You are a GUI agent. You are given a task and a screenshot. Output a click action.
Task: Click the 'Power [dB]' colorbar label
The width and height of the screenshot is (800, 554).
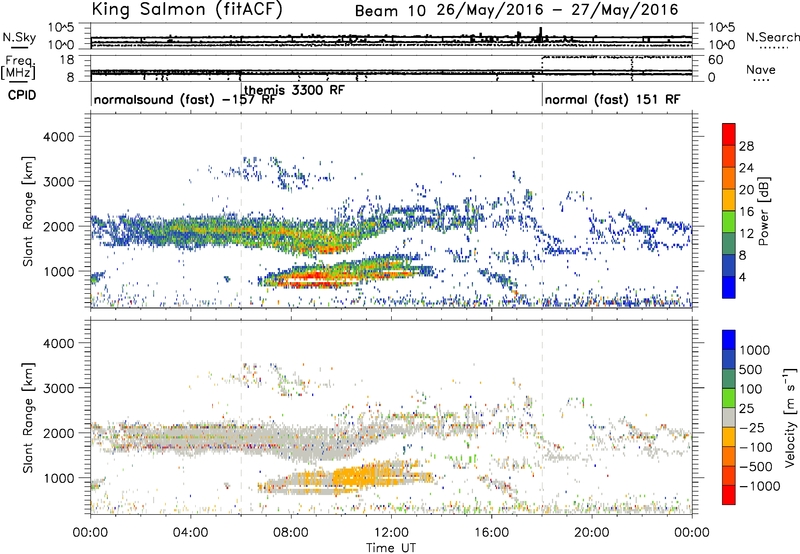(x=764, y=211)
